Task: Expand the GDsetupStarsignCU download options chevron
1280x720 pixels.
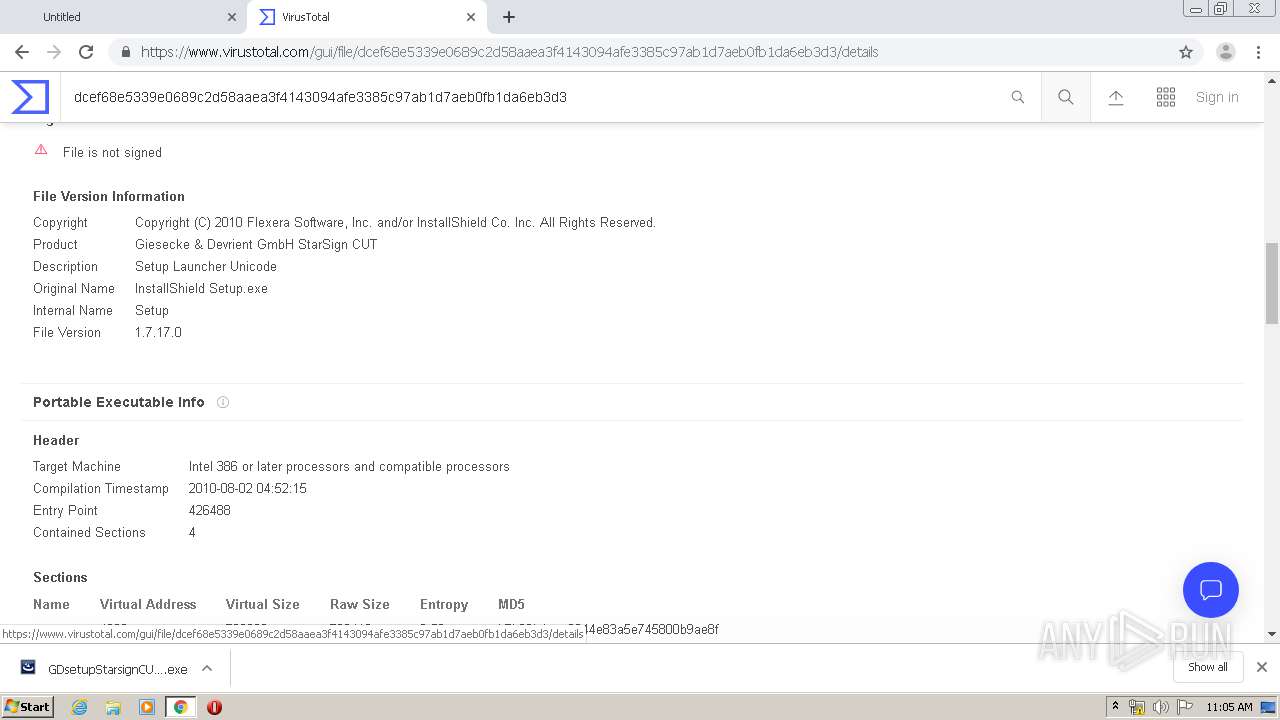Action: coord(207,668)
